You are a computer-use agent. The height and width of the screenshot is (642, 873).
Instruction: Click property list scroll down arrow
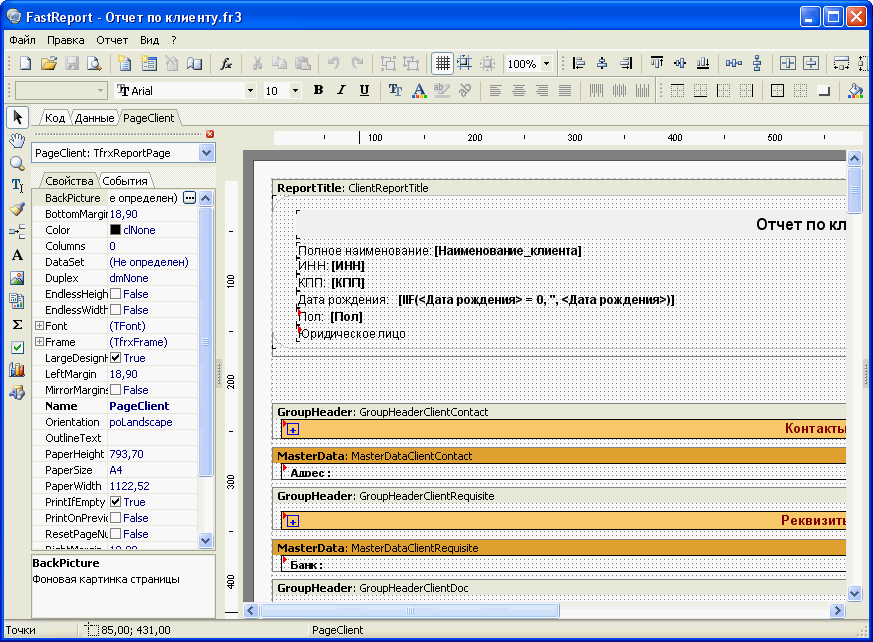[x=205, y=540]
